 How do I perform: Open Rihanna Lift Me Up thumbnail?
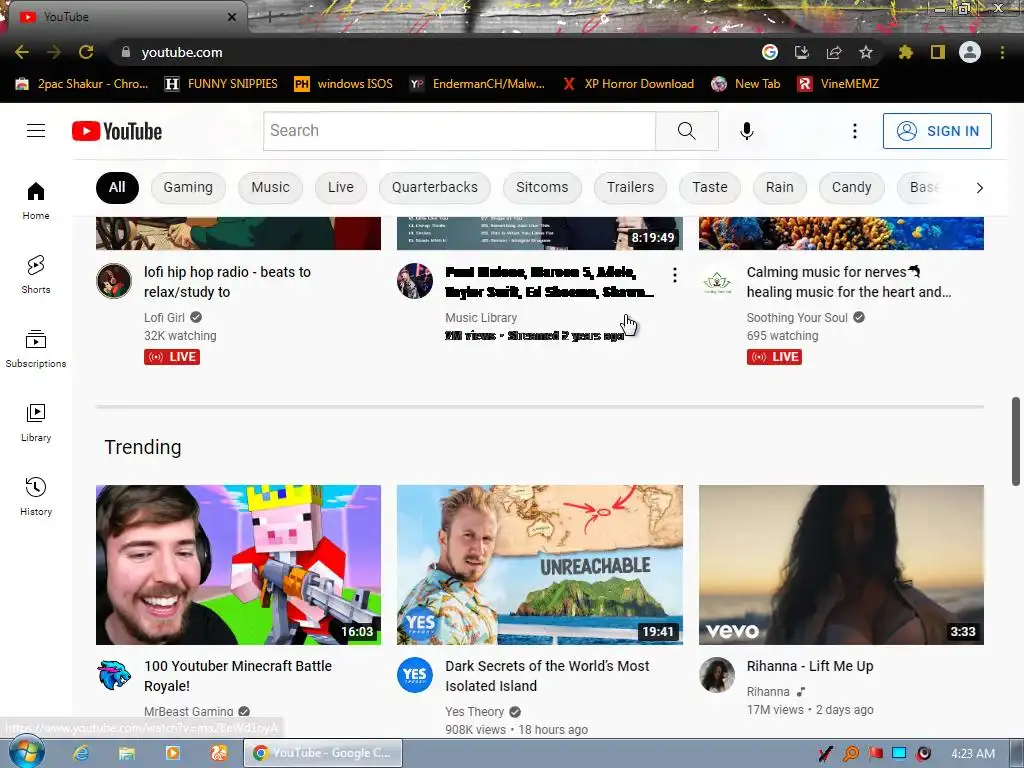tap(841, 565)
